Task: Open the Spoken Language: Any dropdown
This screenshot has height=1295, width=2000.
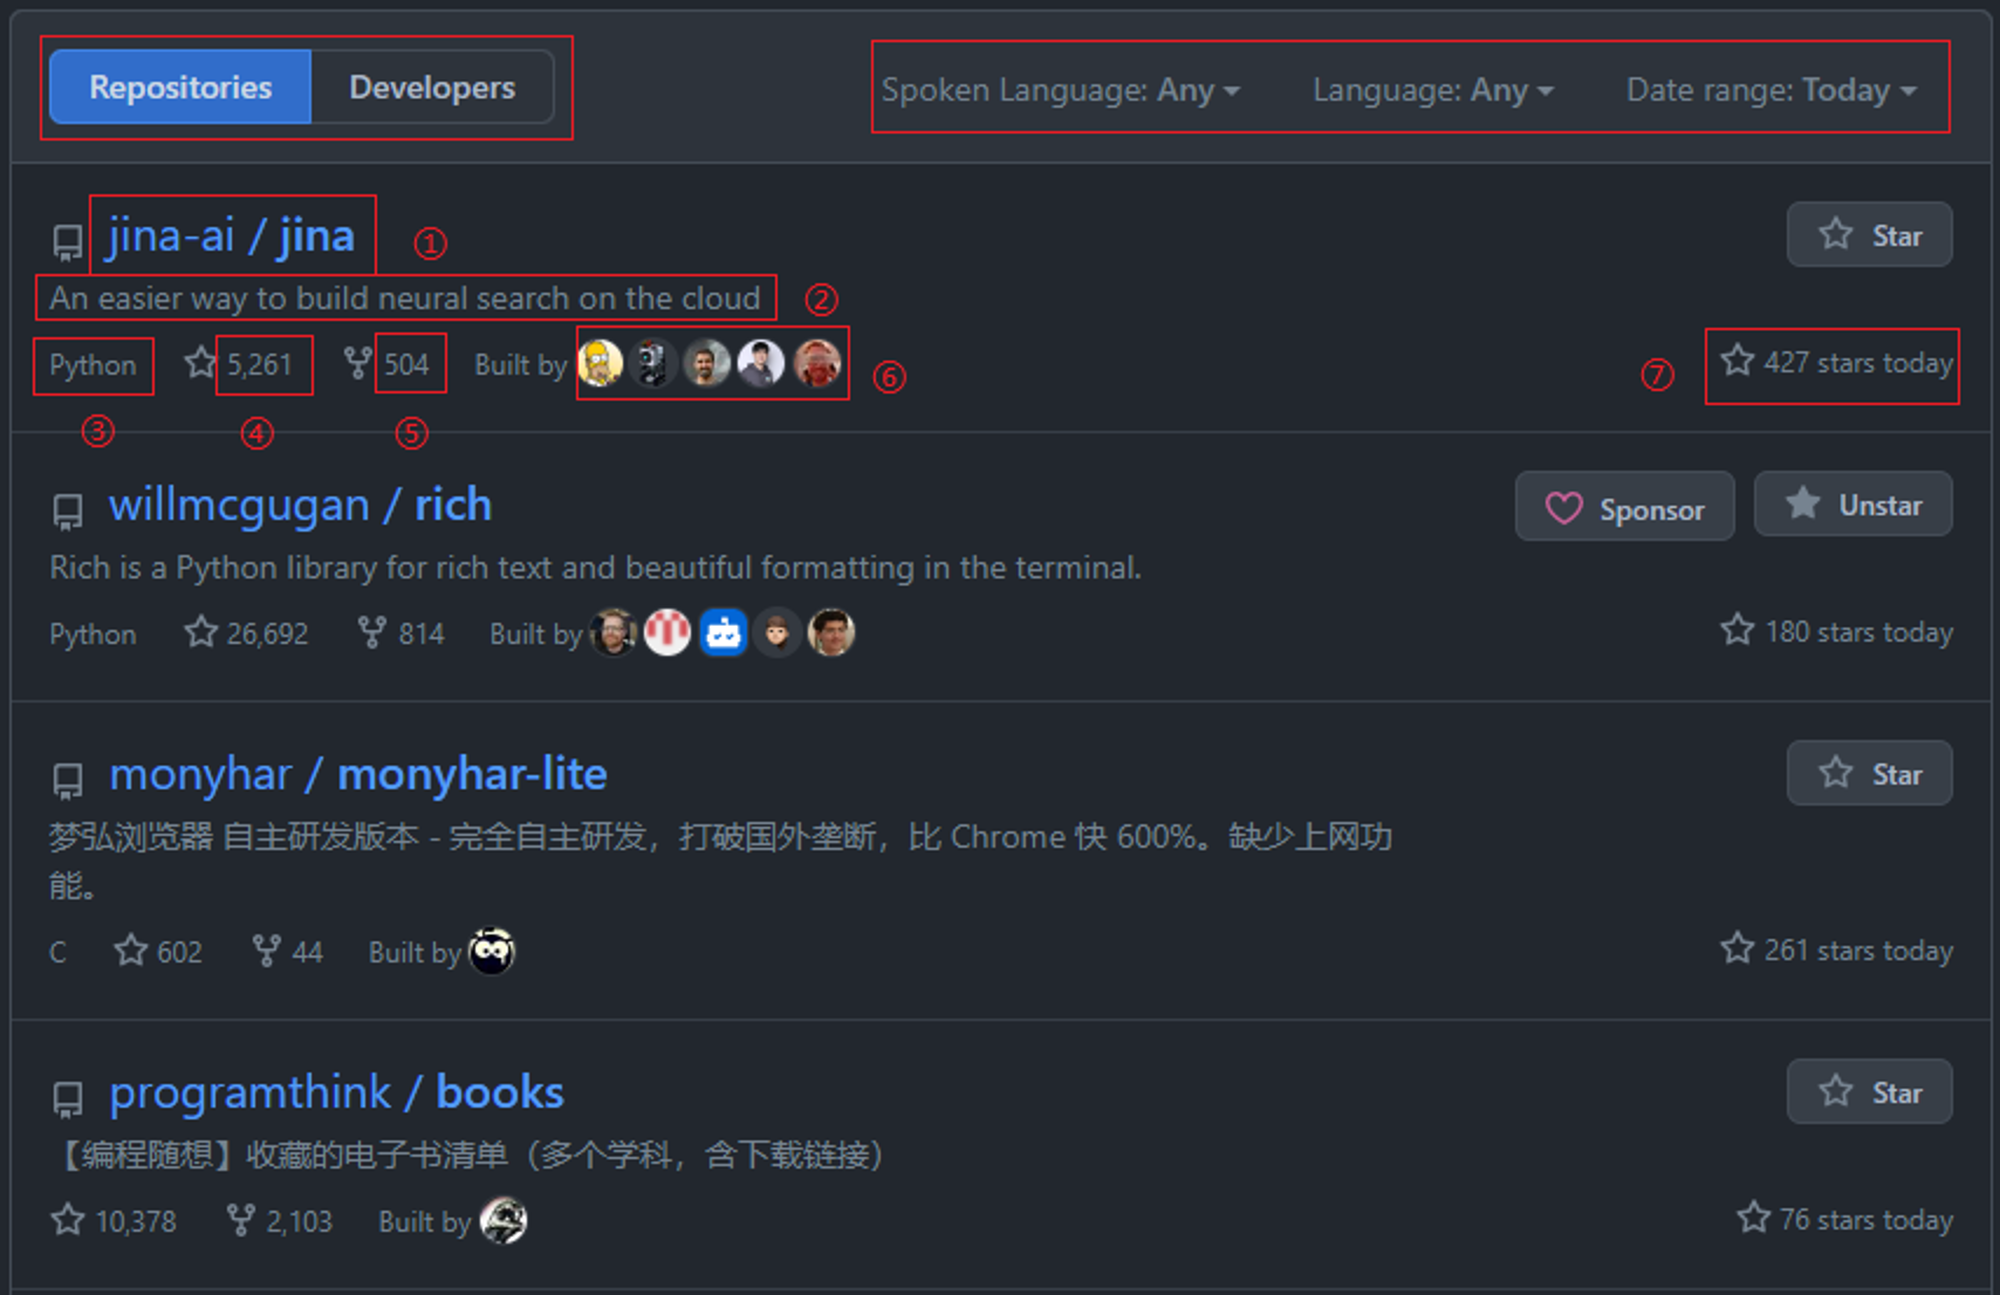Action: point(1060,90)
